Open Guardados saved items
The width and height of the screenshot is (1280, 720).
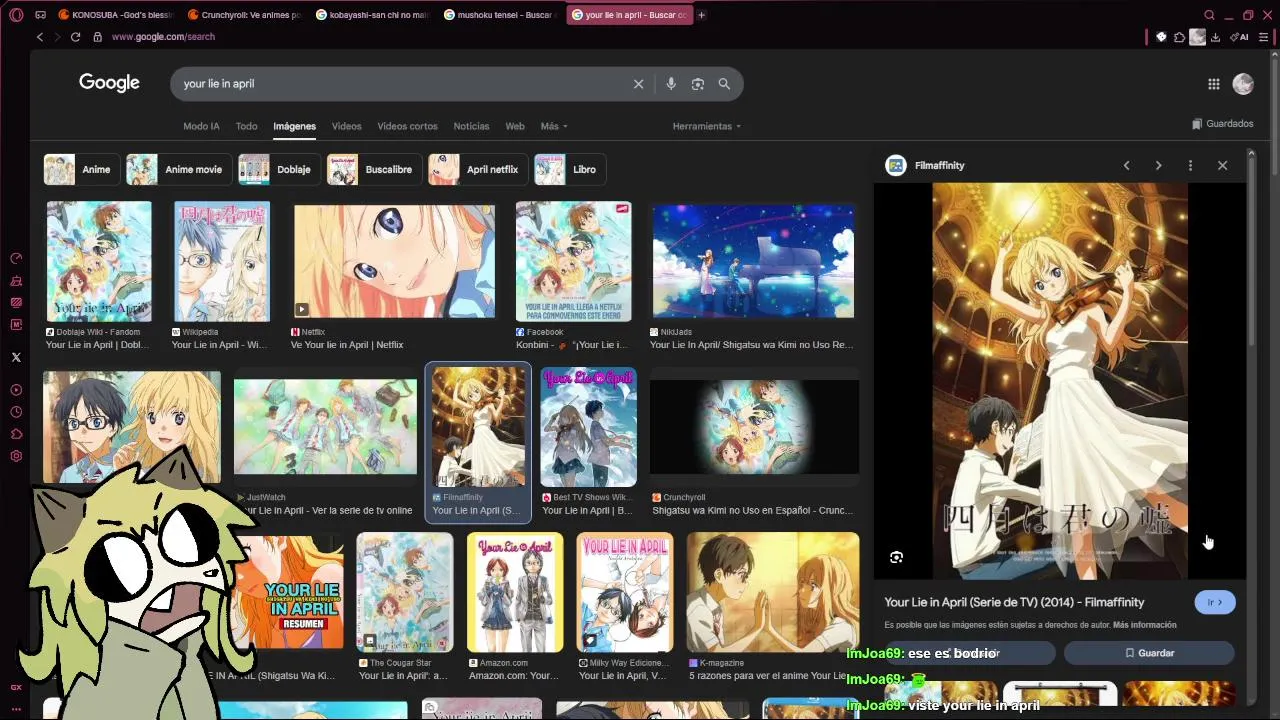[1223, 124]
